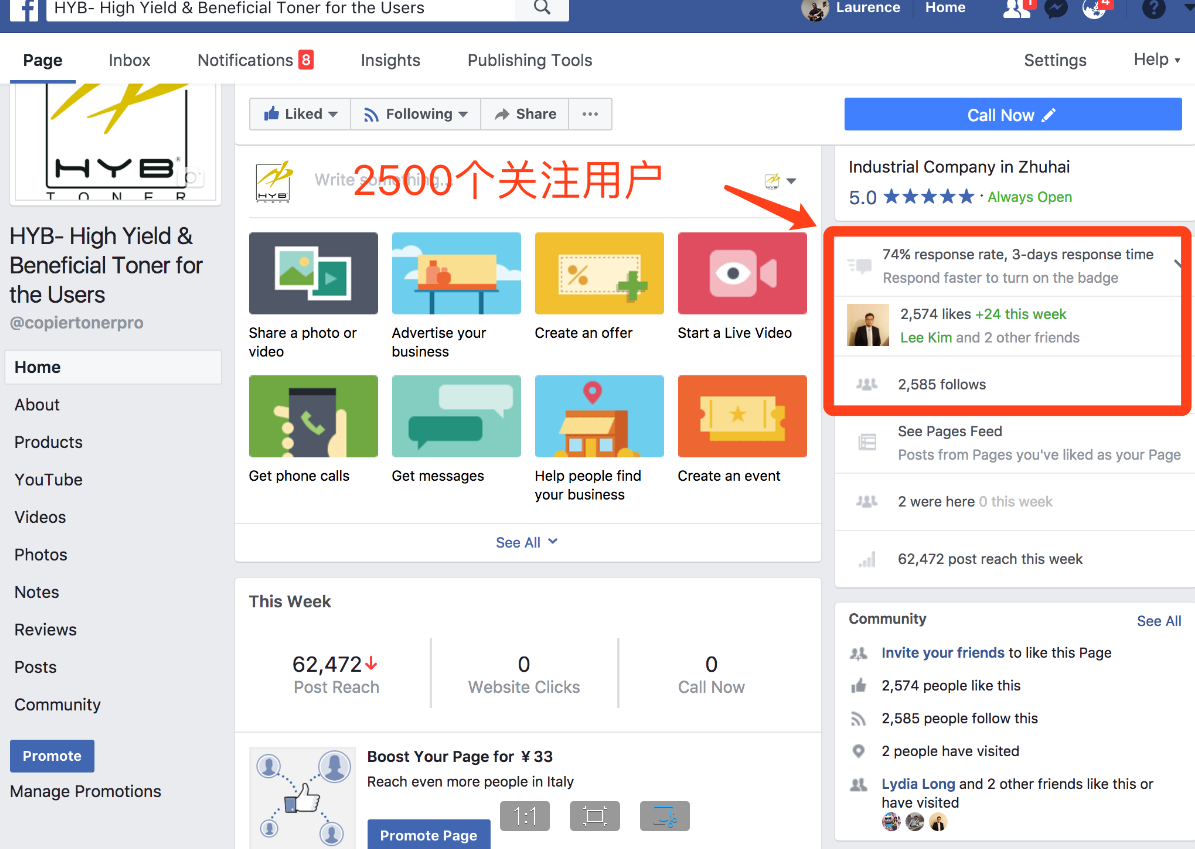Open the Publishing Tools tab

(530, 60)
